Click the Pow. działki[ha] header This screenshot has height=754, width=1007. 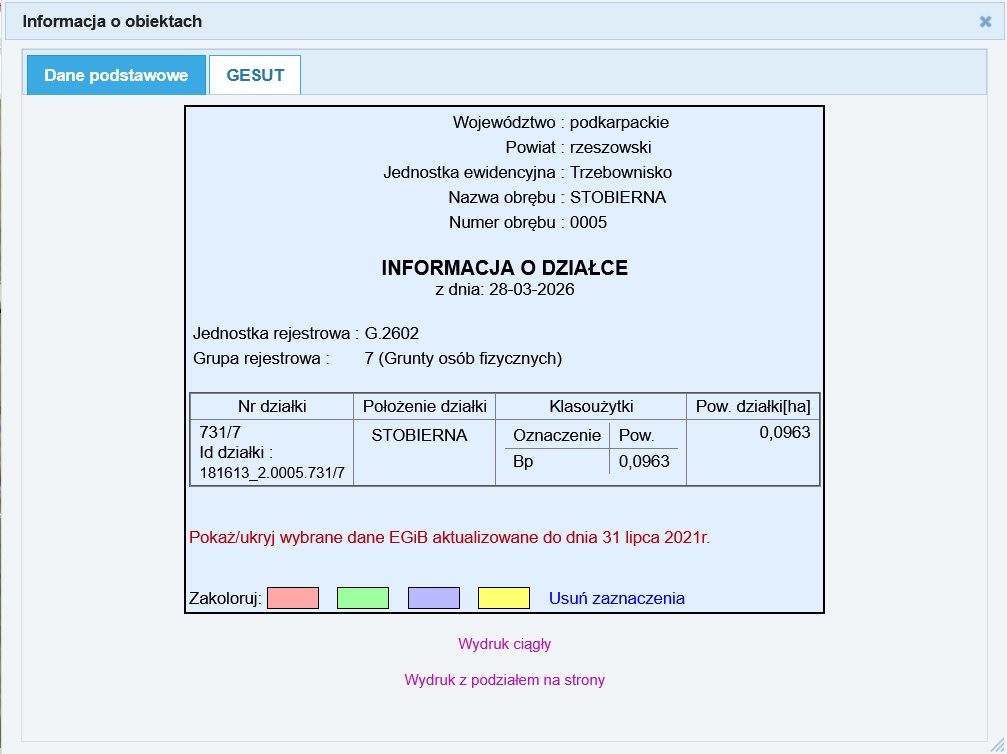[x=752, y=406]
